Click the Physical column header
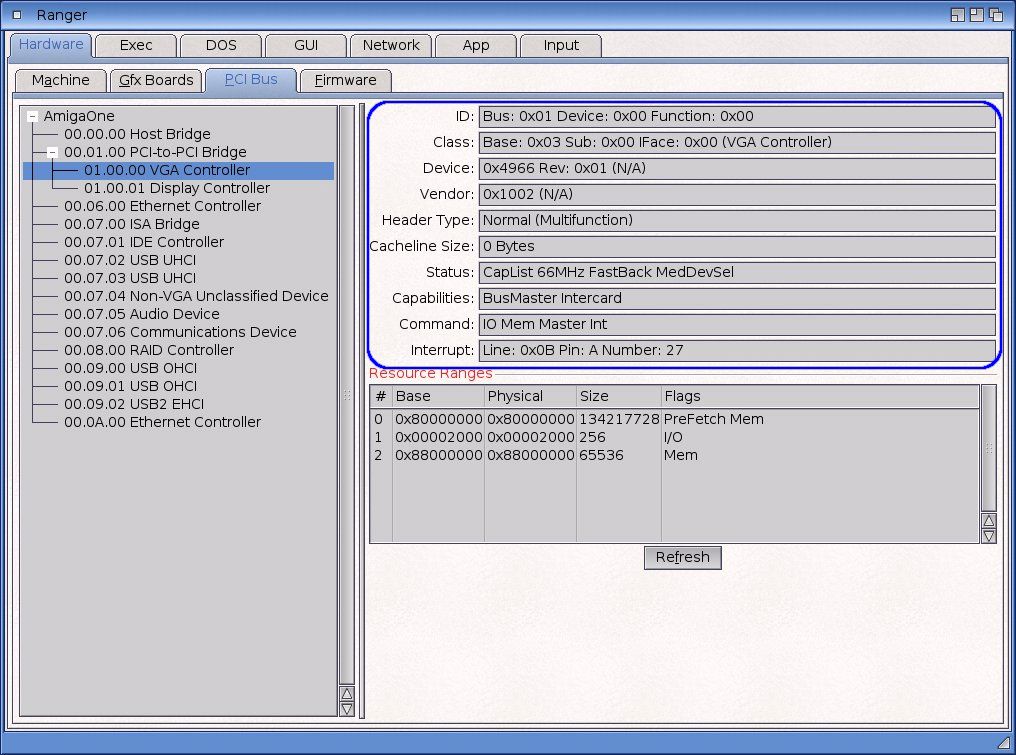This screenshot has width=1016, height=755. tap(530, 397)
